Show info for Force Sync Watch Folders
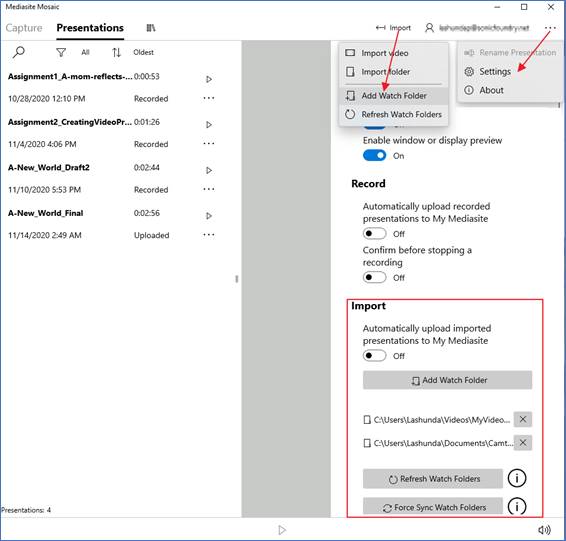The height and width of the screenshot is (541, 566). (x=517, y=506)
